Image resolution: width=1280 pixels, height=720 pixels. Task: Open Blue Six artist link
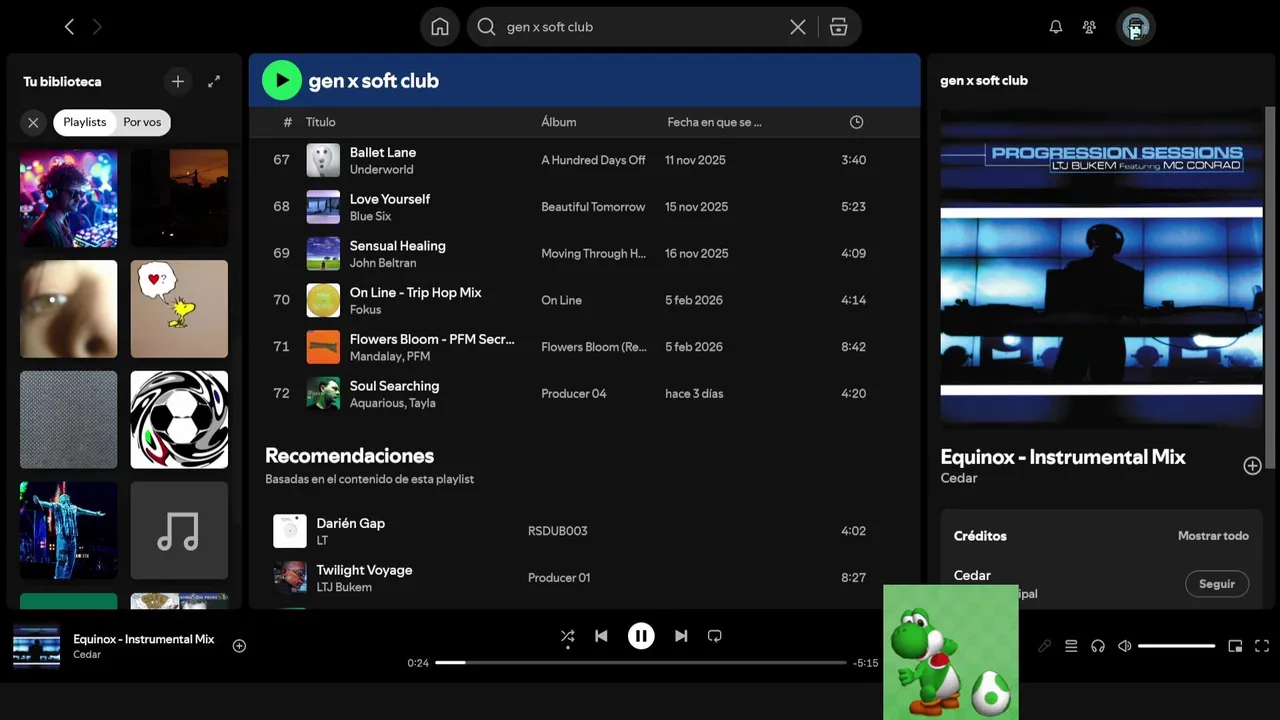370,216
